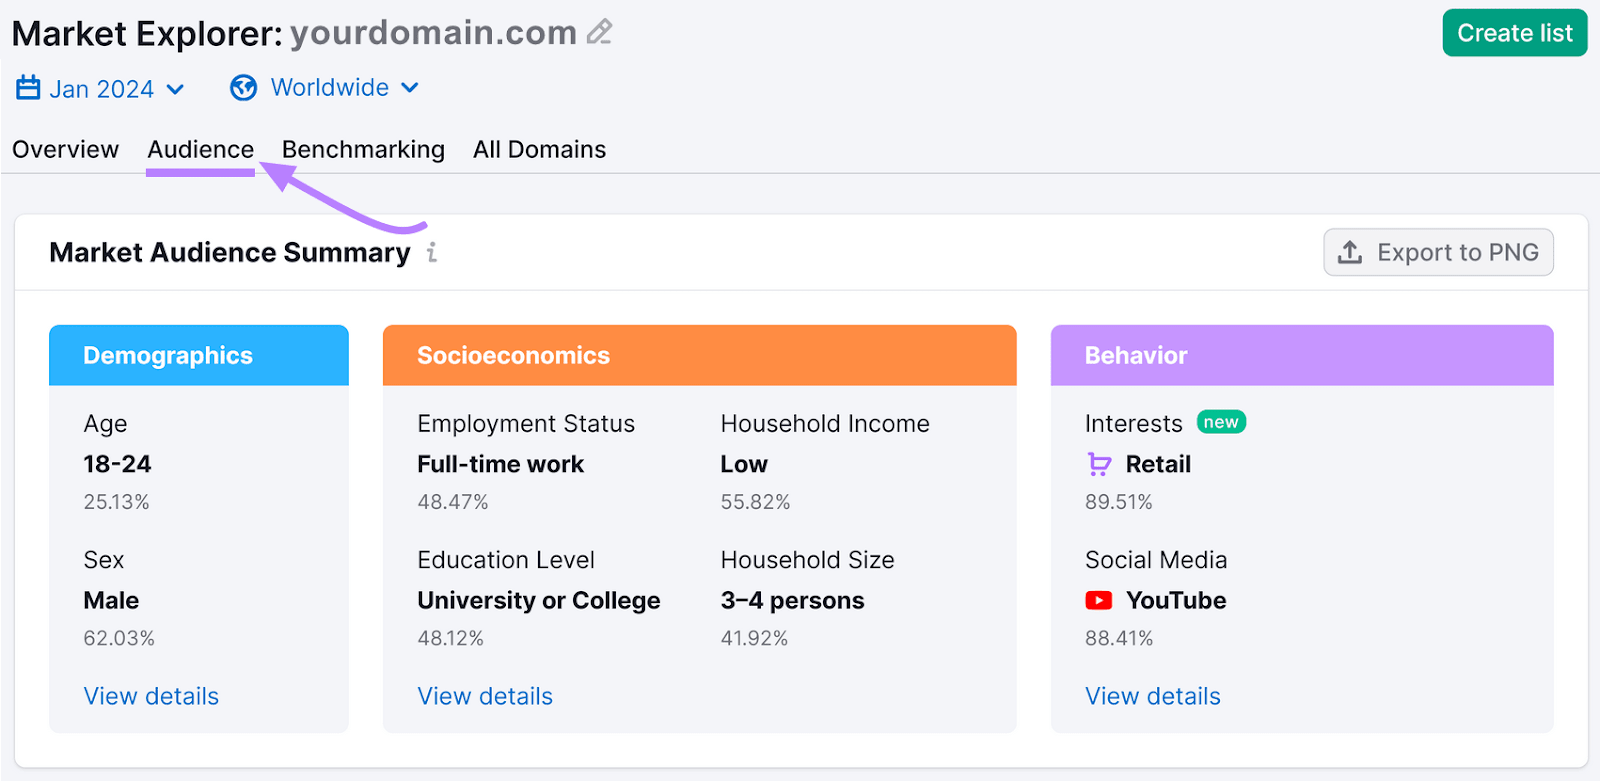Click the Male sex value
Viewport: 1600px width, 781px height.
[x=111, y=600]
